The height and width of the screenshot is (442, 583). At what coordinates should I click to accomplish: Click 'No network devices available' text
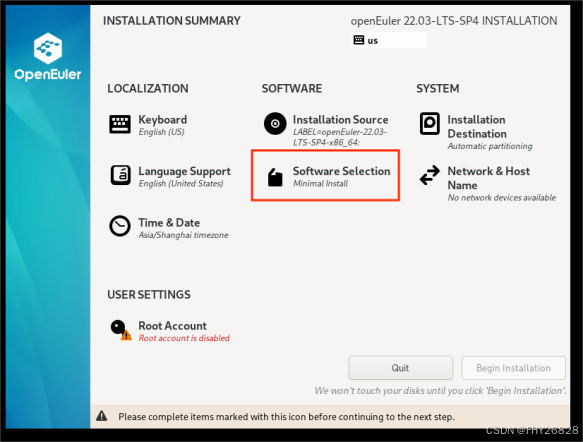[502, 197]
